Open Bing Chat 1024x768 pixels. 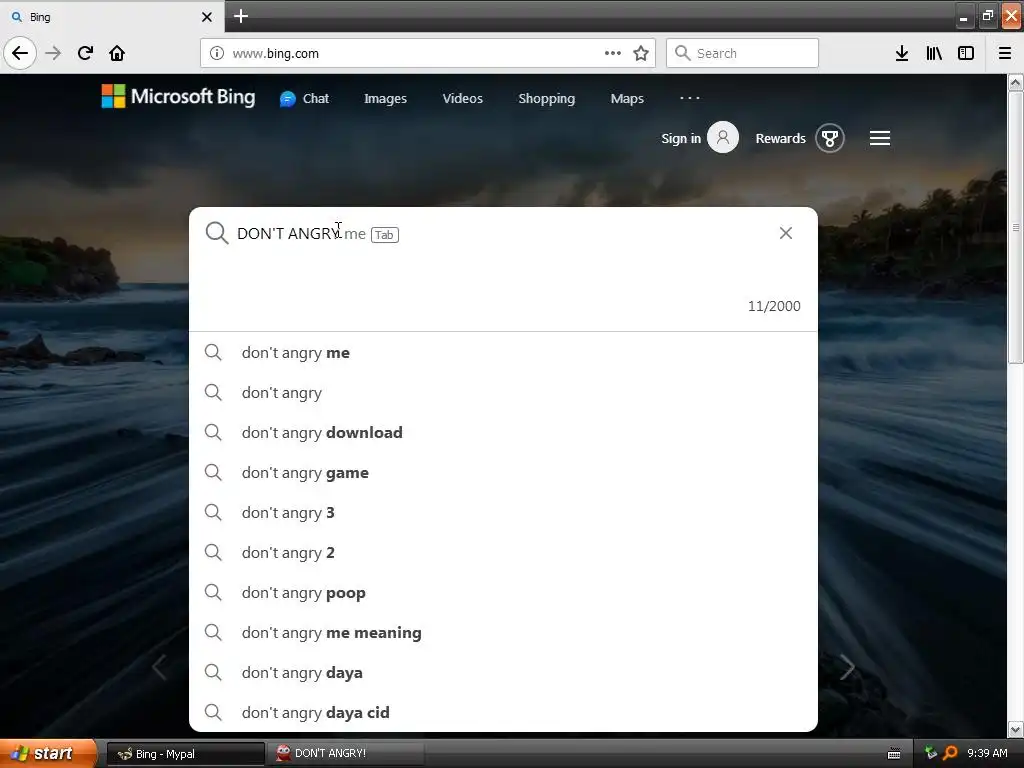[304, 99]
